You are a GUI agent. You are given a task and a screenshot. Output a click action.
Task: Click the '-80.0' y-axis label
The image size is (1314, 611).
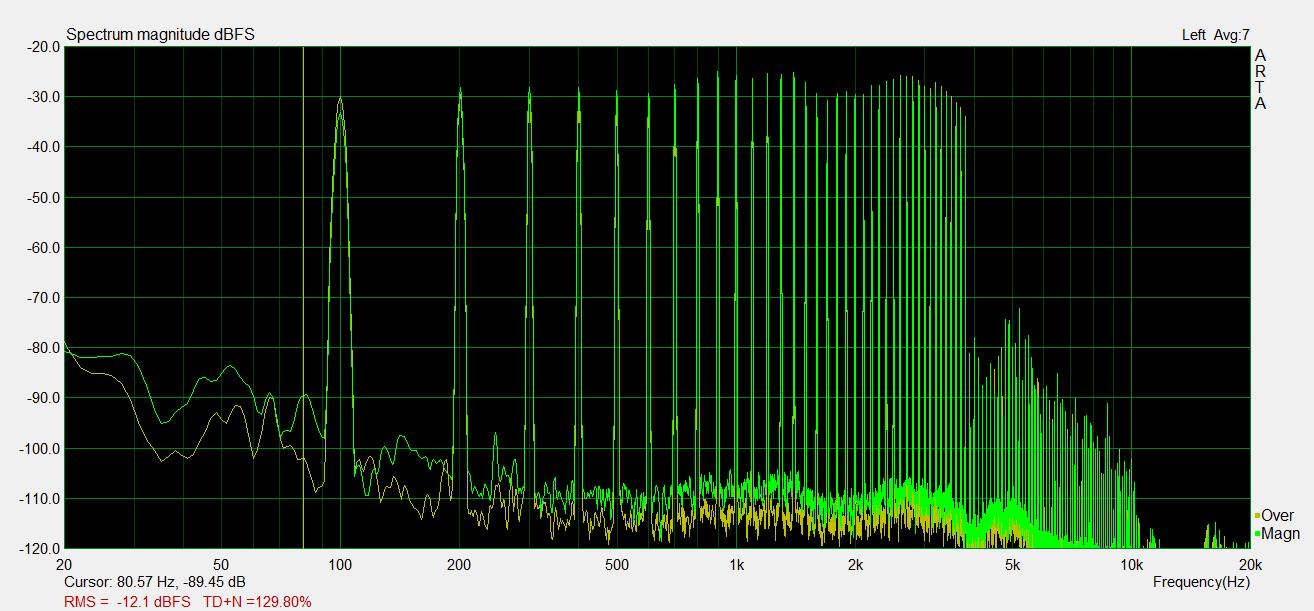click(43, 347)
